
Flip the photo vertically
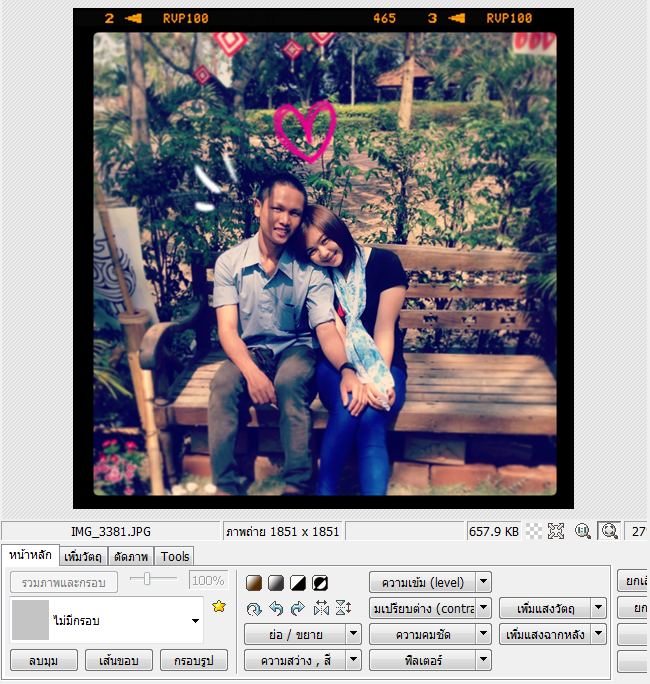pyautogui.click(x=342, y=608)
